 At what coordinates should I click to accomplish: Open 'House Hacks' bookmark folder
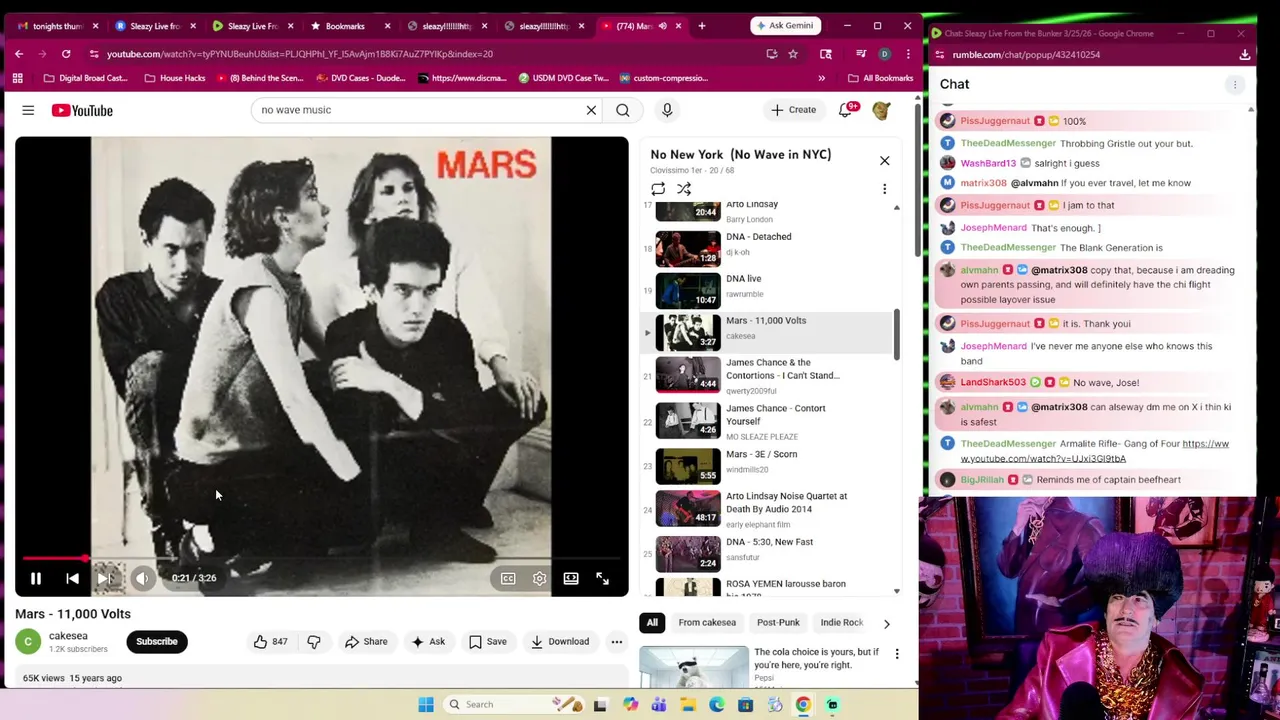(x=176, y=78)
